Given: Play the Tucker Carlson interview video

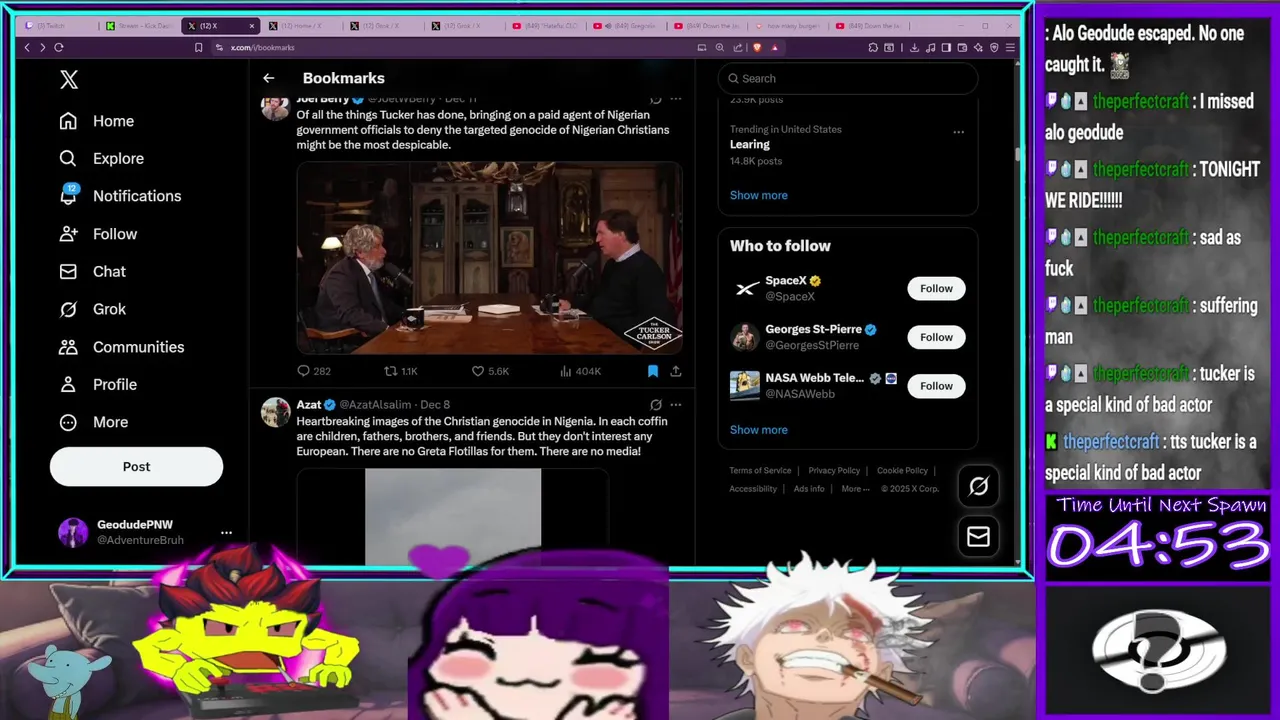Looking at the screenshot, I should 489,257.
